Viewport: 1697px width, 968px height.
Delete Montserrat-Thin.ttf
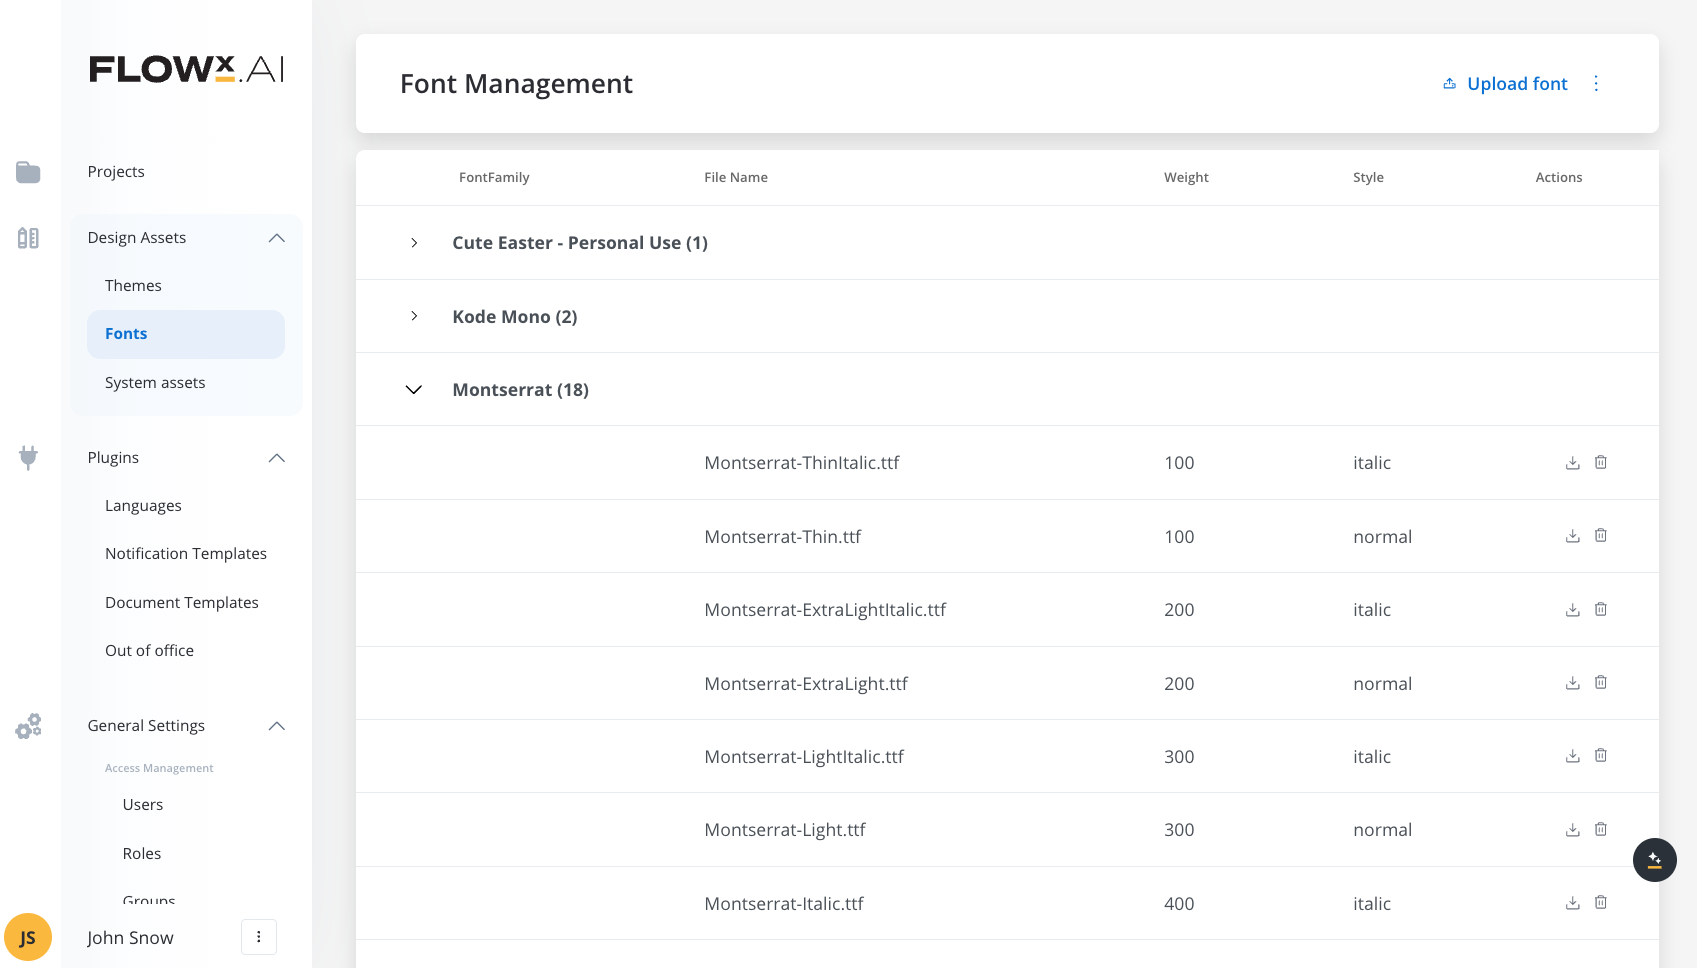click(x=1600, y=536)
